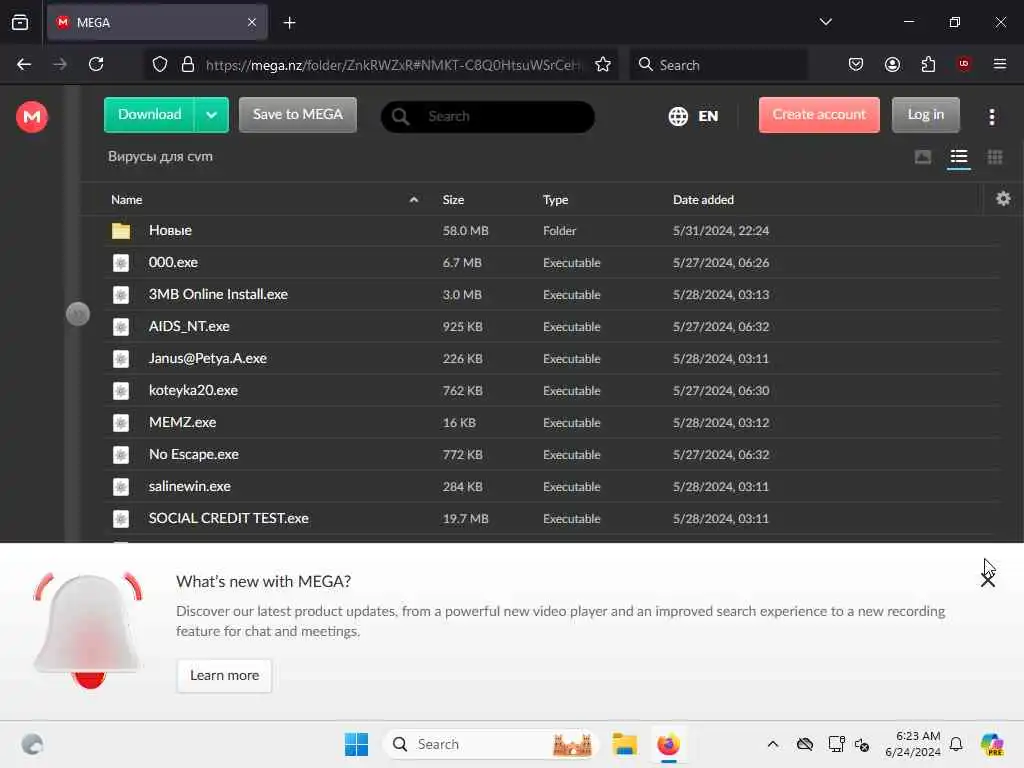
Task: Open the Firefox View icon
Action: [x=20, y=22]
